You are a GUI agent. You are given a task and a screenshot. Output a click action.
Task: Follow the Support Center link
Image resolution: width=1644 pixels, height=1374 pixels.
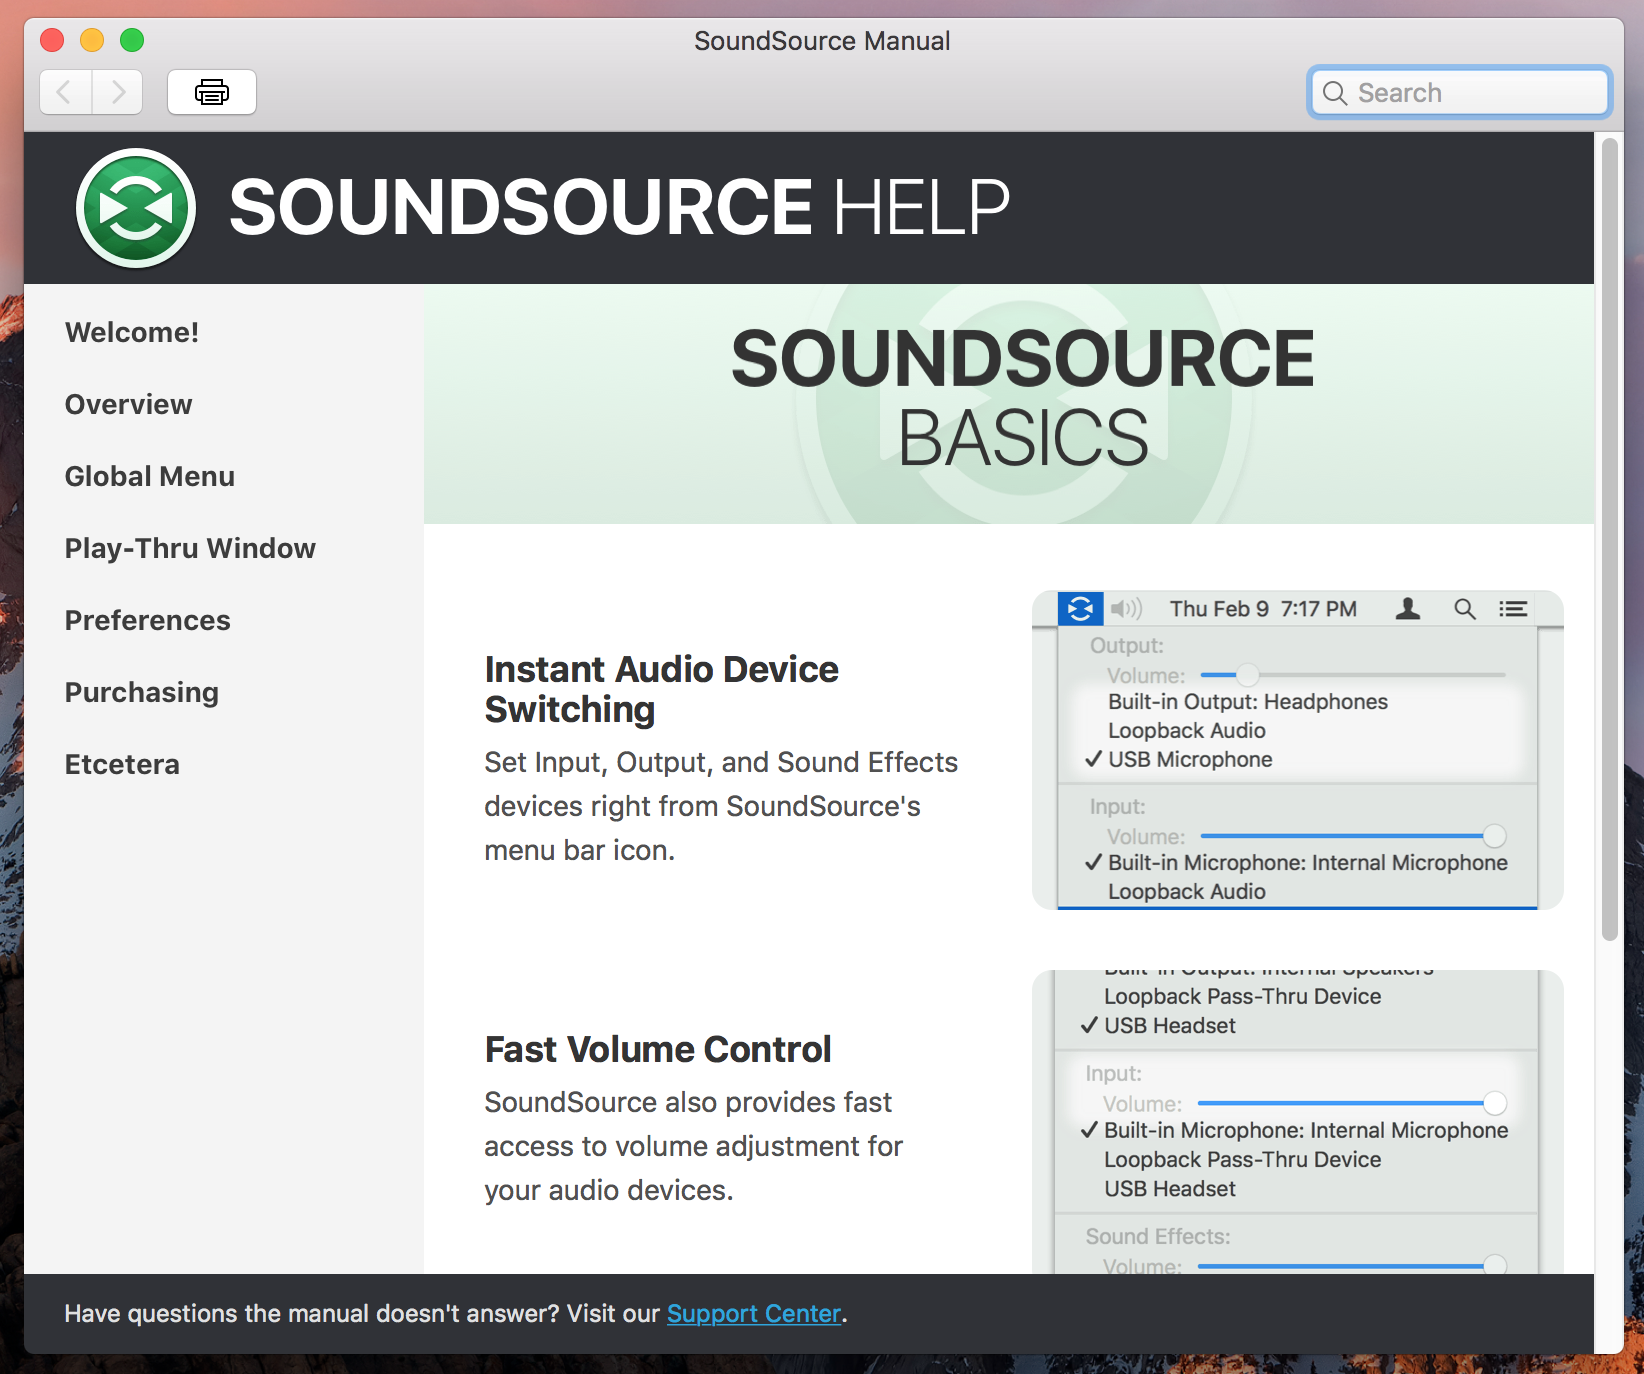[x=754, y=1313]
